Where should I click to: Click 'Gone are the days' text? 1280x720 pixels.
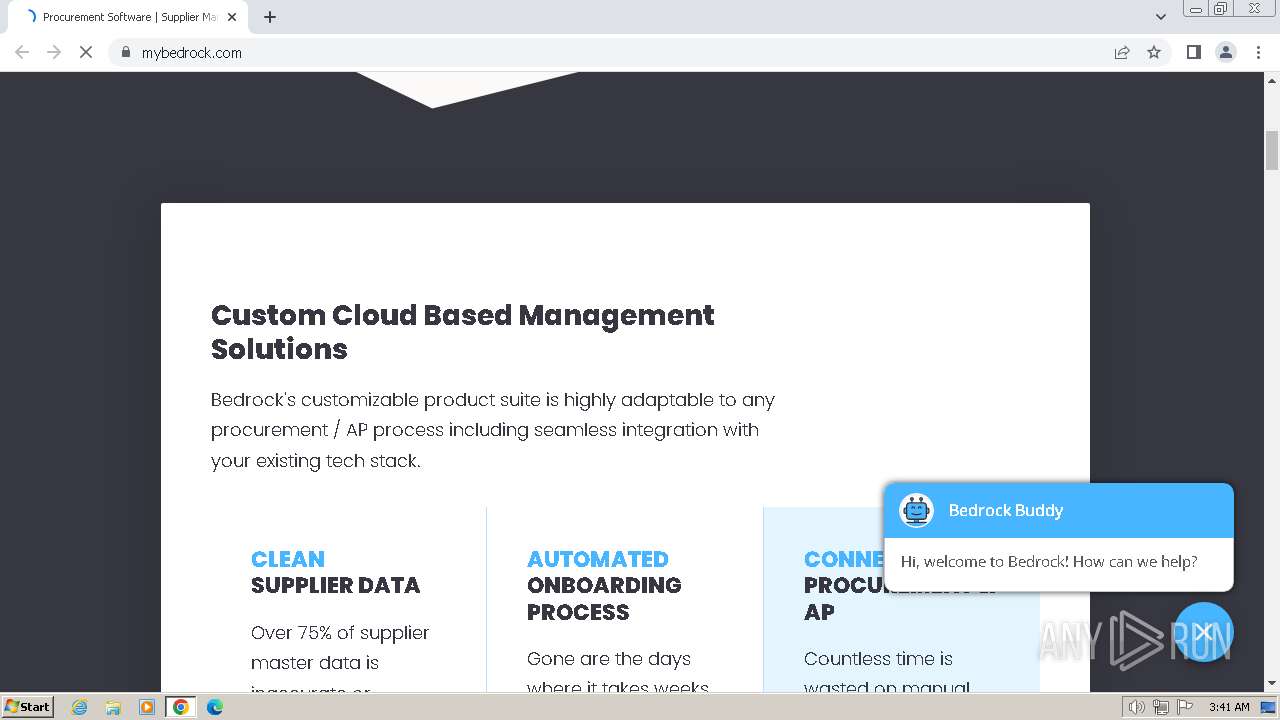(609, 658)
